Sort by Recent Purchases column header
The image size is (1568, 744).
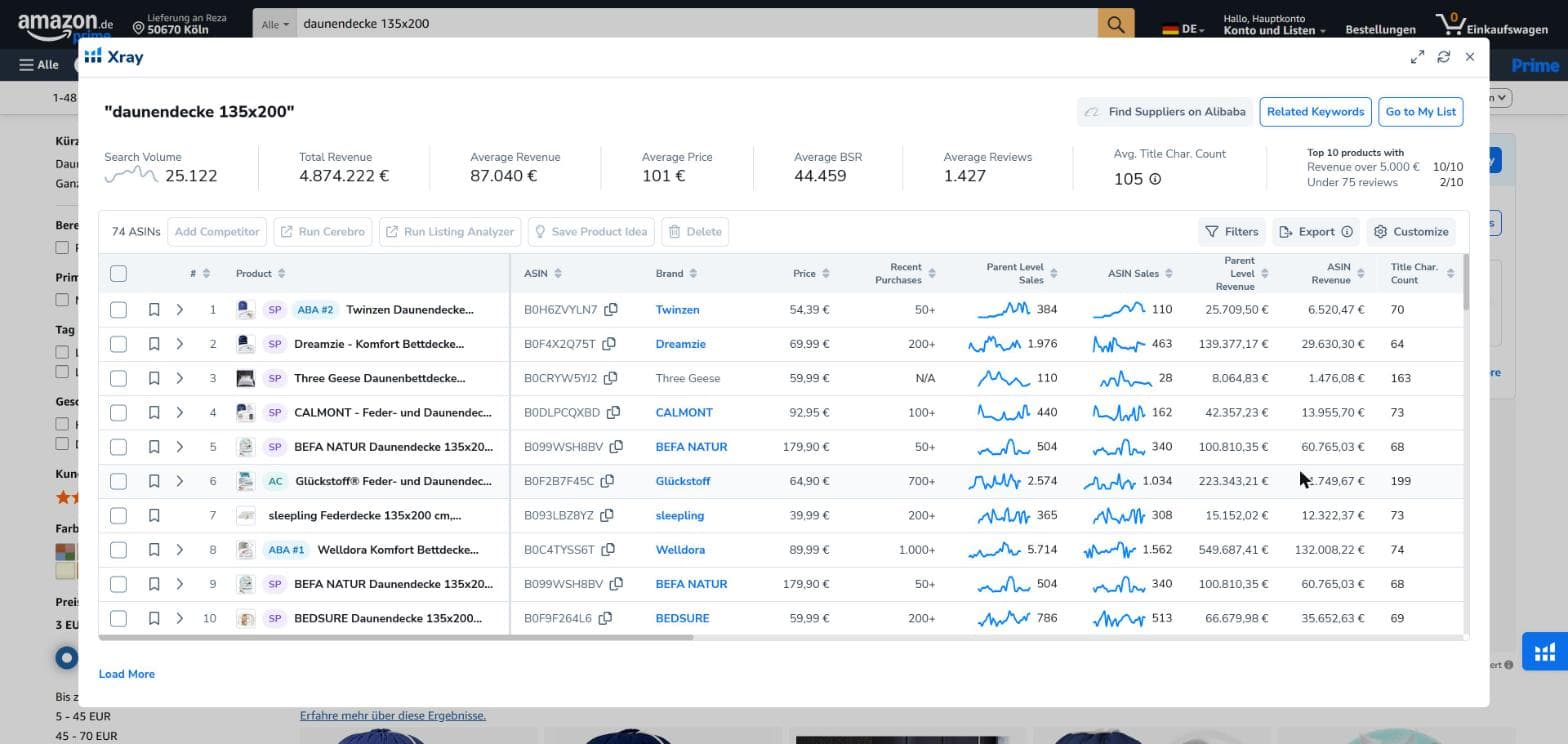[905, 273]
